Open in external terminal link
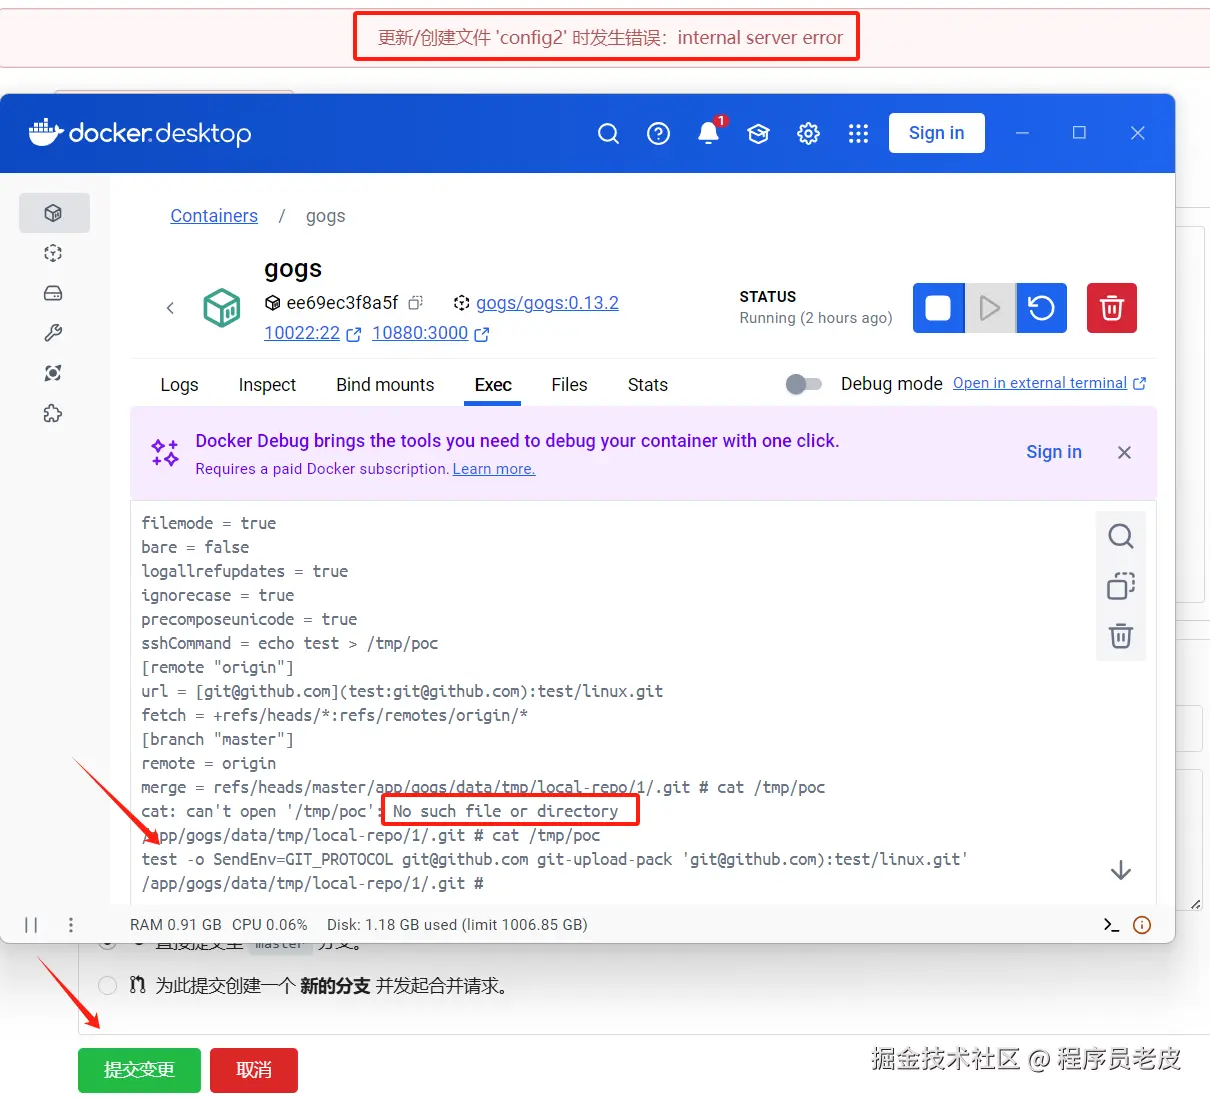The height and width of the screenshot is (1101, 1210). (x=1049, y=383)
